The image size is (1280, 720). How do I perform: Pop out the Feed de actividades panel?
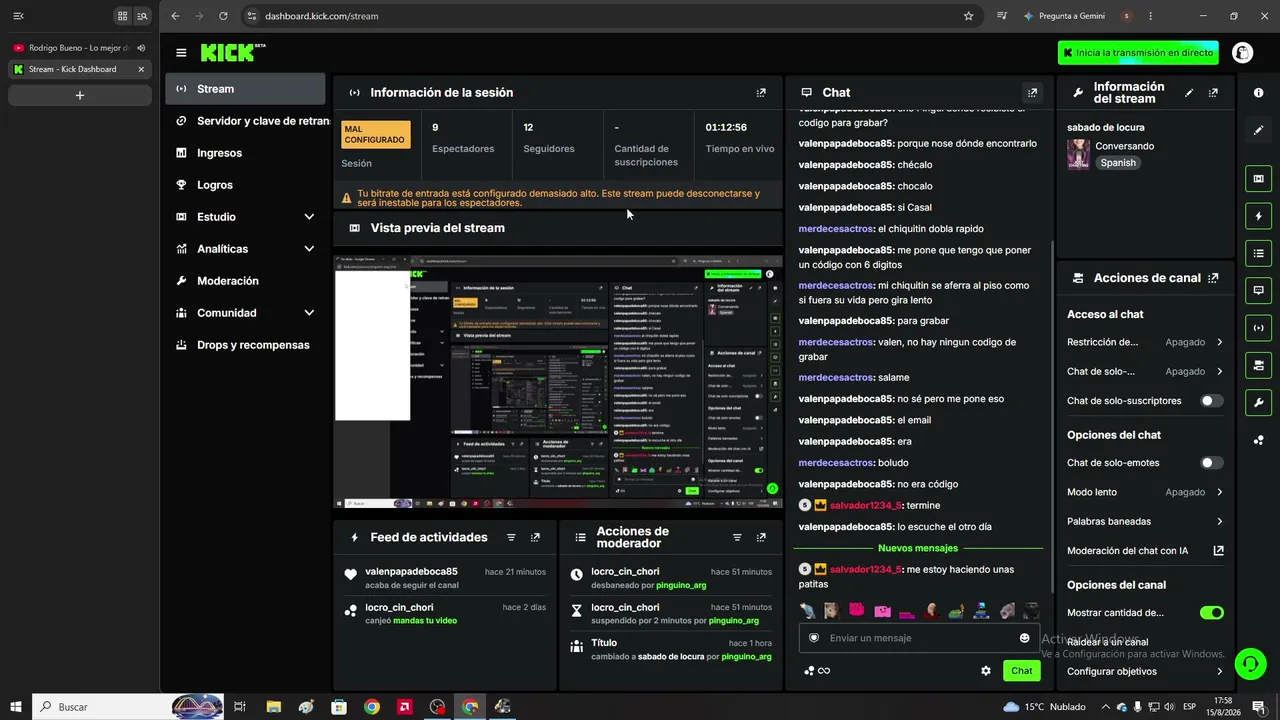tap(535, 537)
